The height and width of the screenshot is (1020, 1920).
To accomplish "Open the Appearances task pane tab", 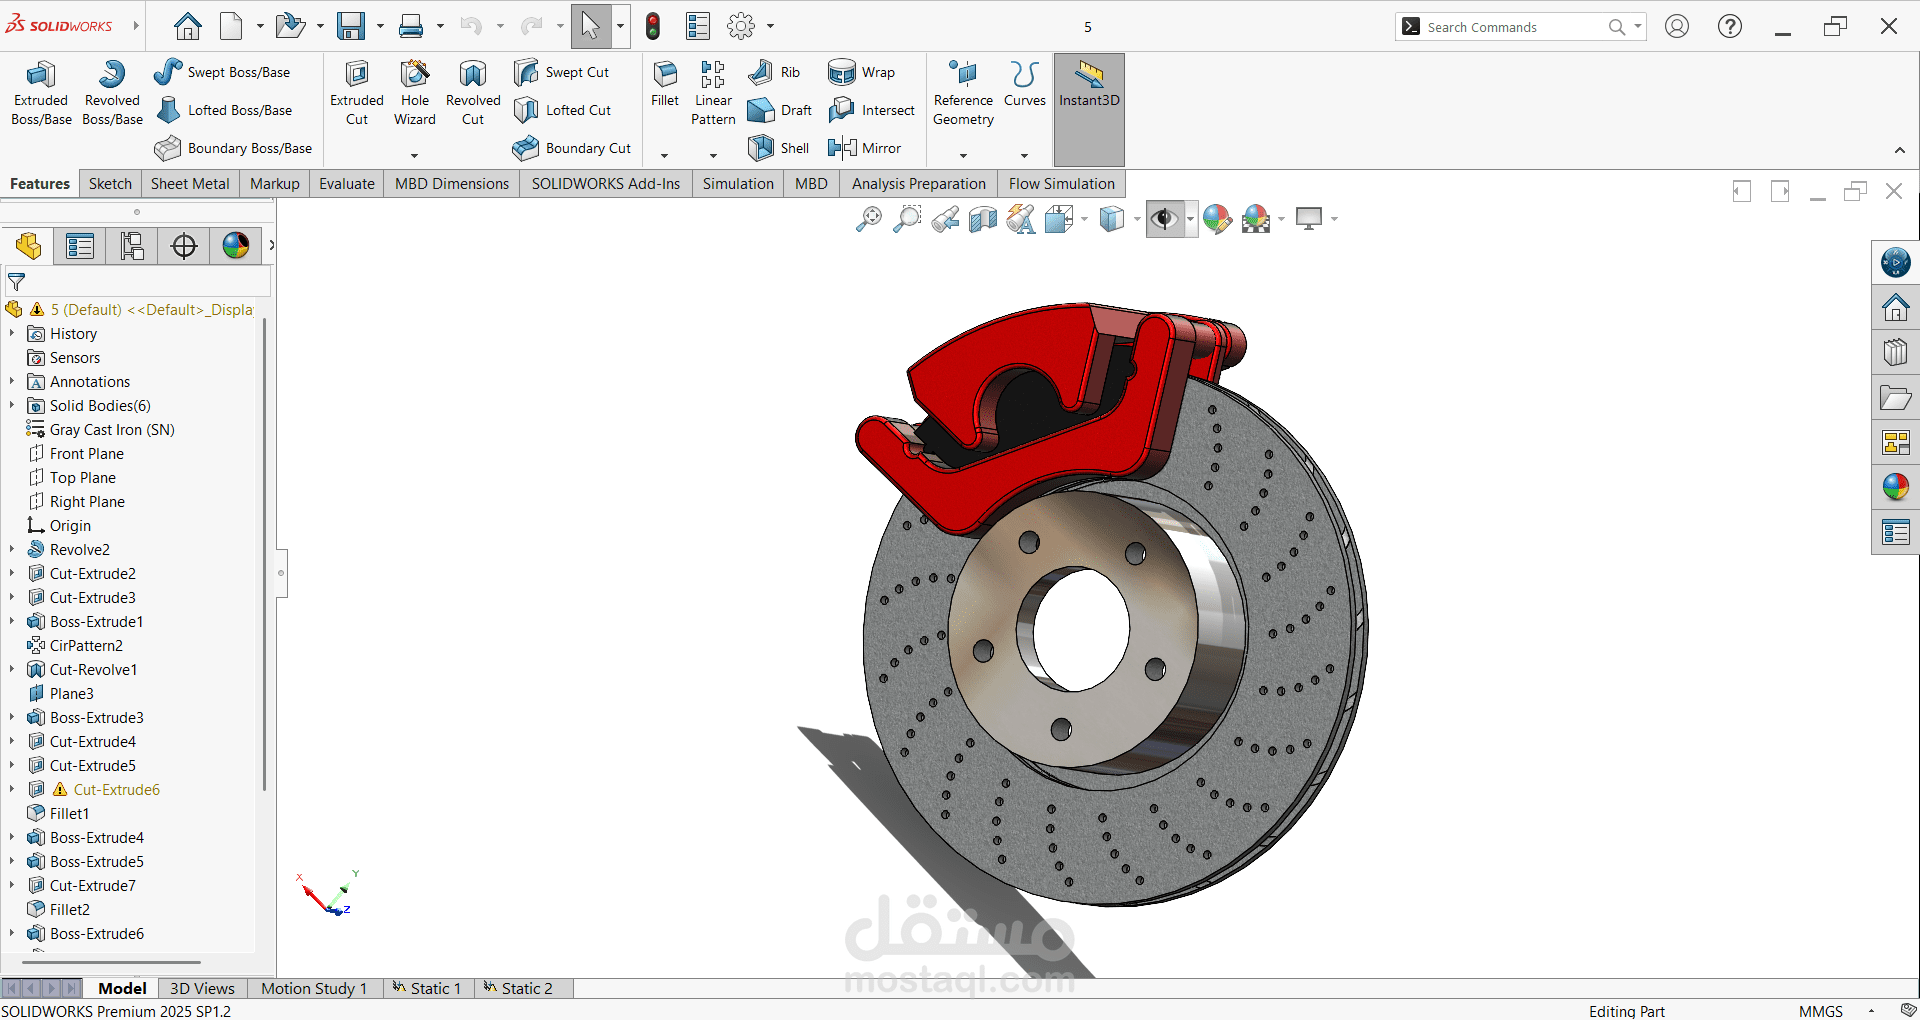I will 1895,487.
